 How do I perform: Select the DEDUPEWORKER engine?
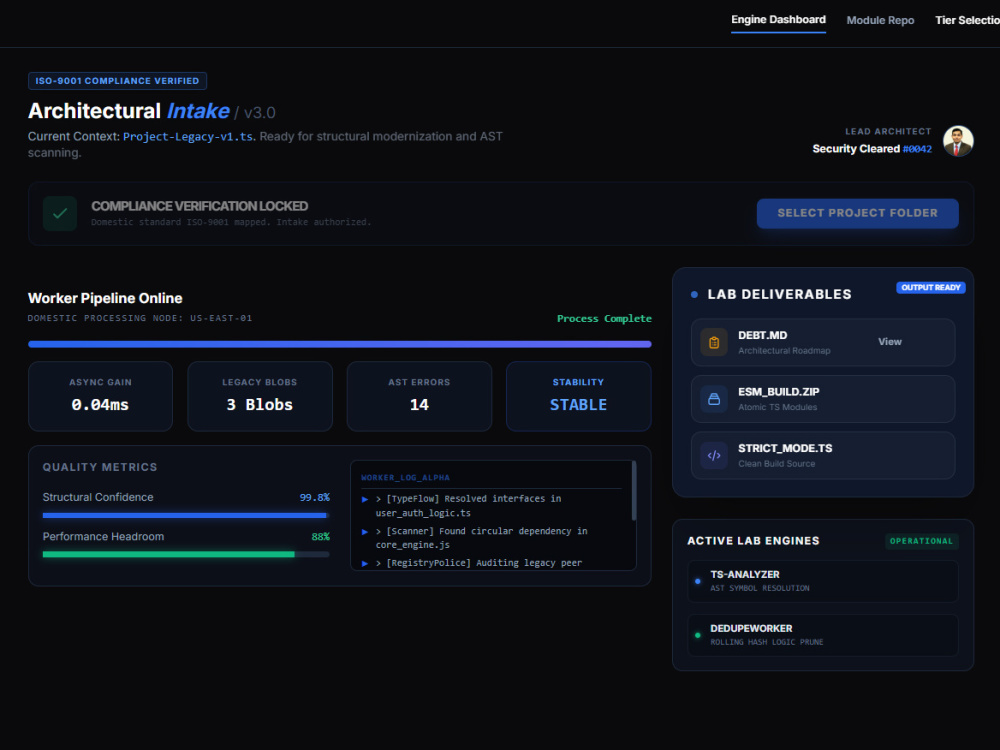823,635
